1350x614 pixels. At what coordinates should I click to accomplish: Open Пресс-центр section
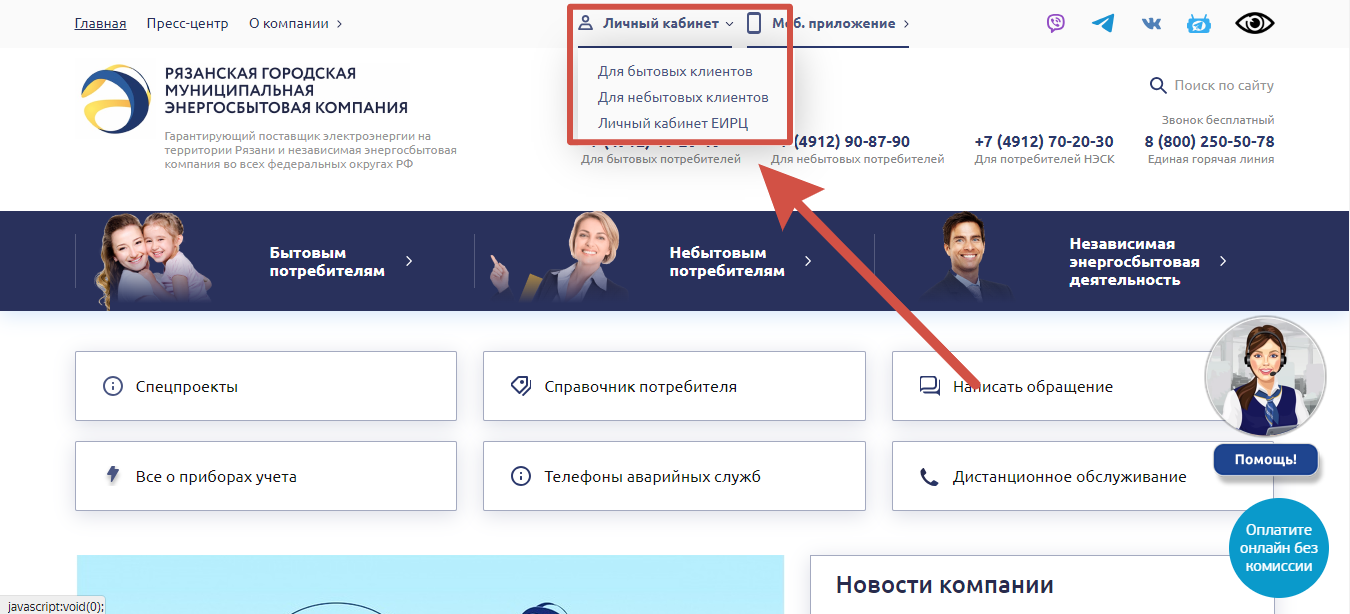[187, 23]
